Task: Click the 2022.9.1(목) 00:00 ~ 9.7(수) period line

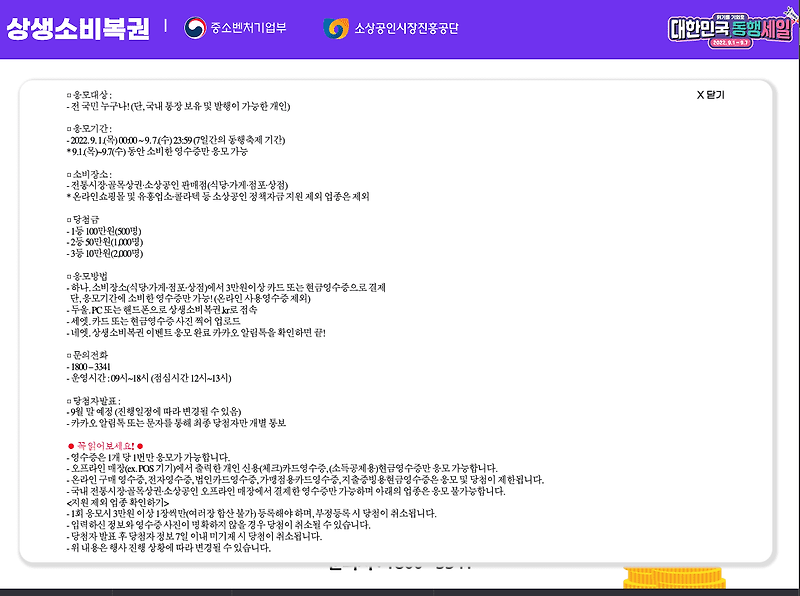Action: 176,140
